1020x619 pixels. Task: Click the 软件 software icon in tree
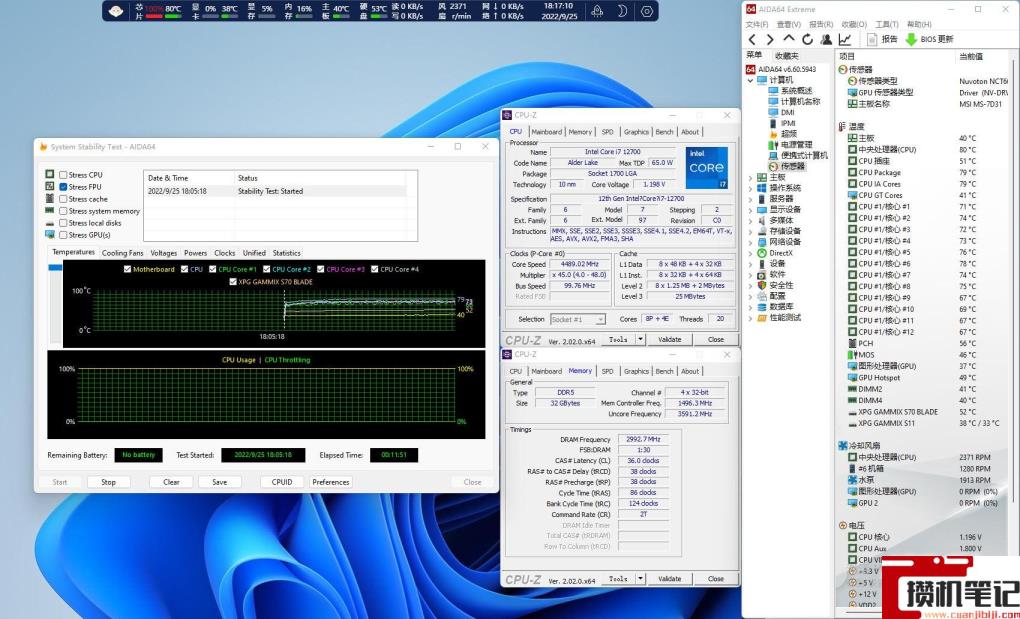pos(762,274)
